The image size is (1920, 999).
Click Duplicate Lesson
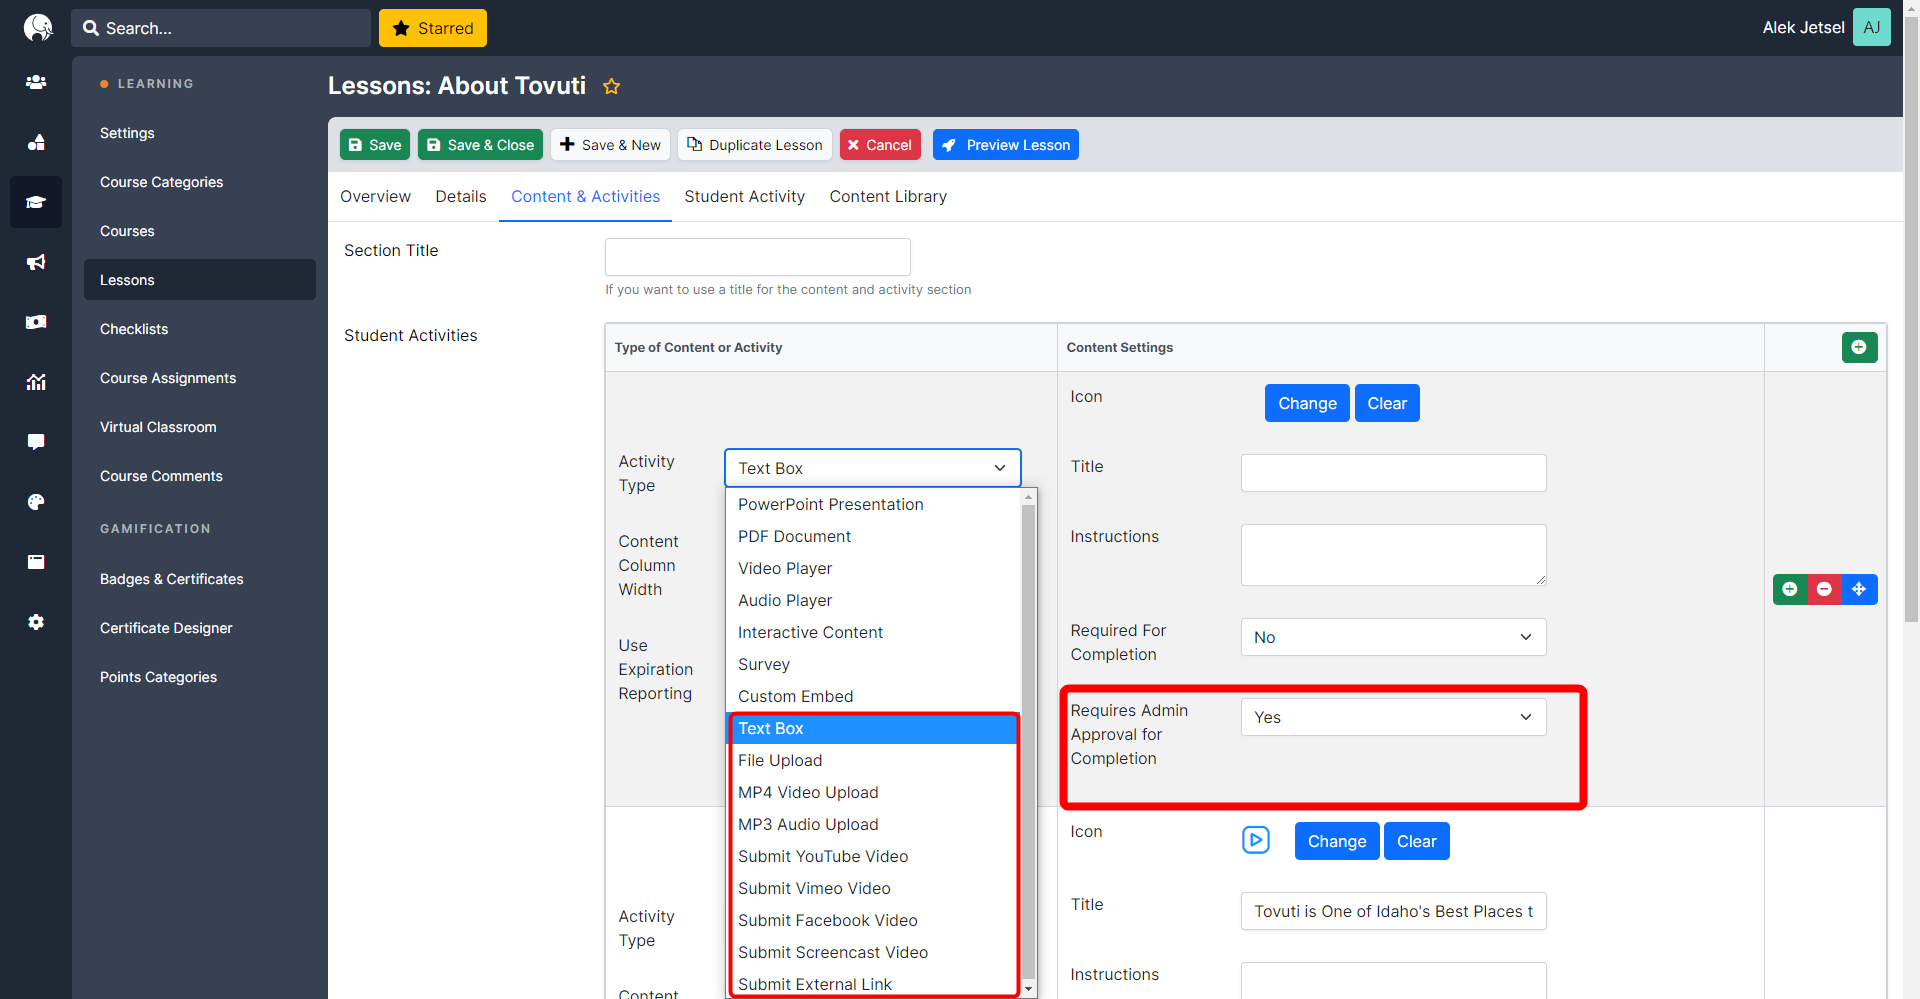755,145
